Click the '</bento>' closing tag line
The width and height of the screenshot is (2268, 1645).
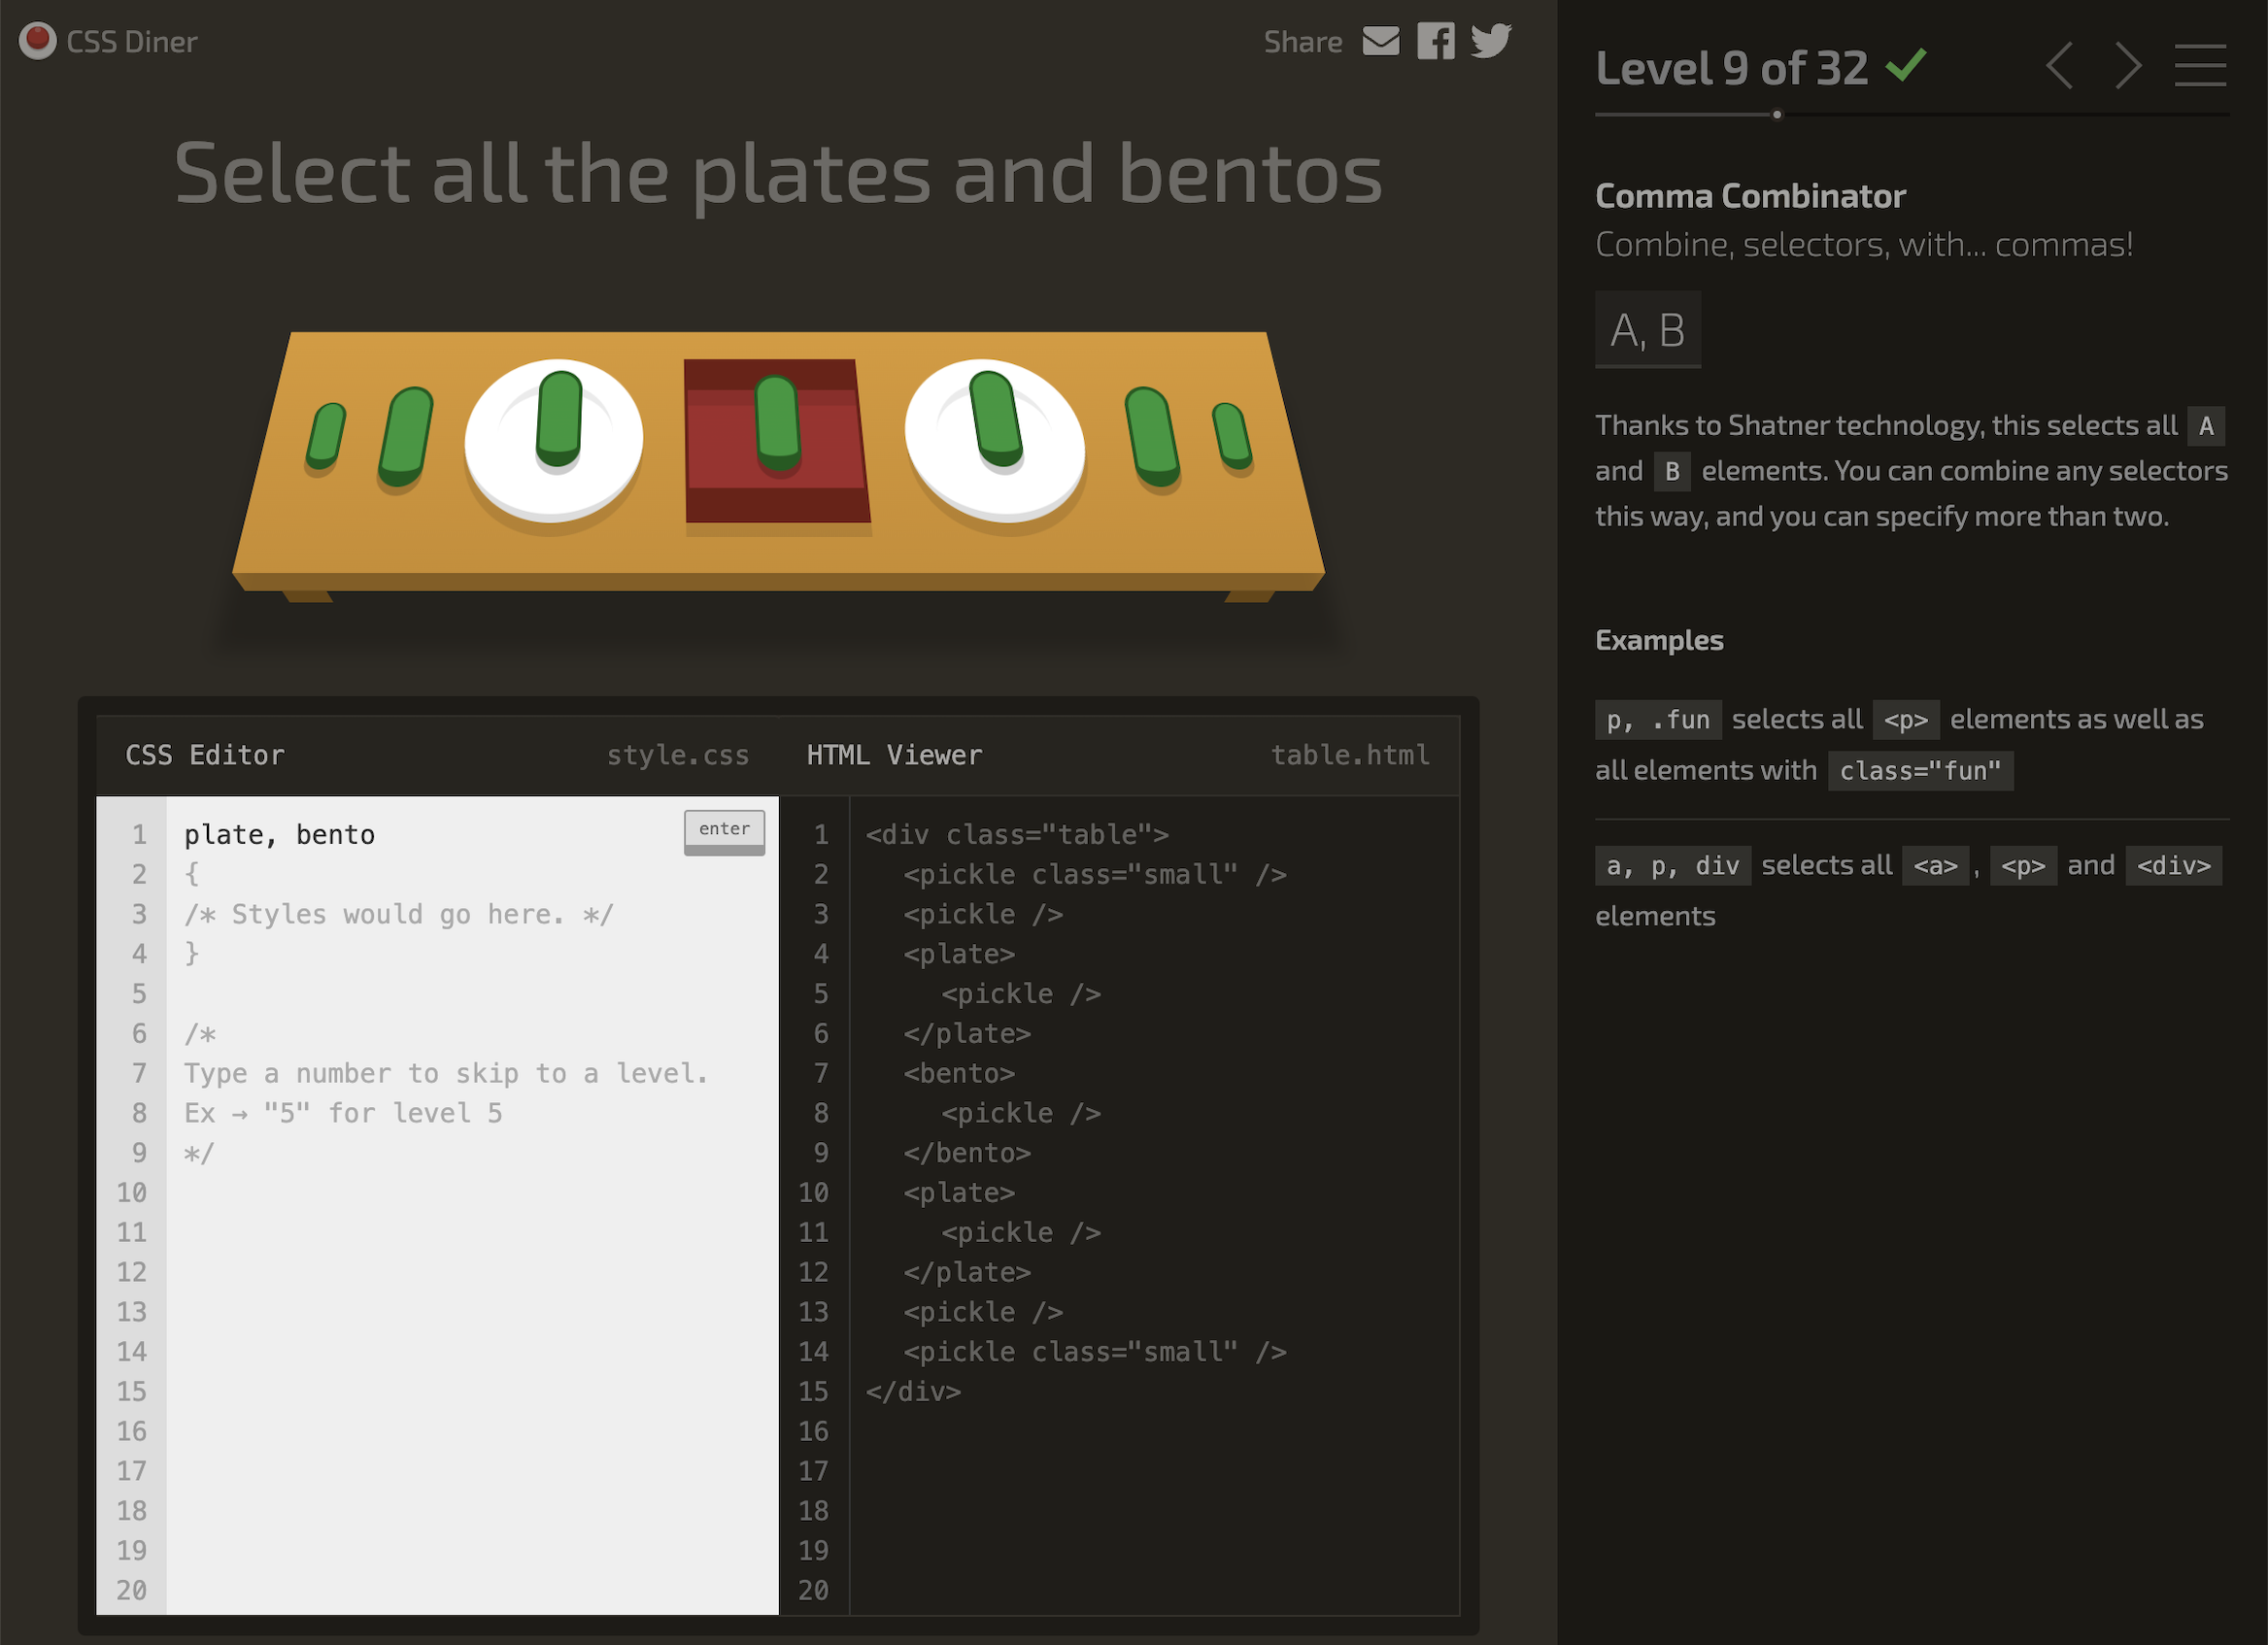[967, 1153]
